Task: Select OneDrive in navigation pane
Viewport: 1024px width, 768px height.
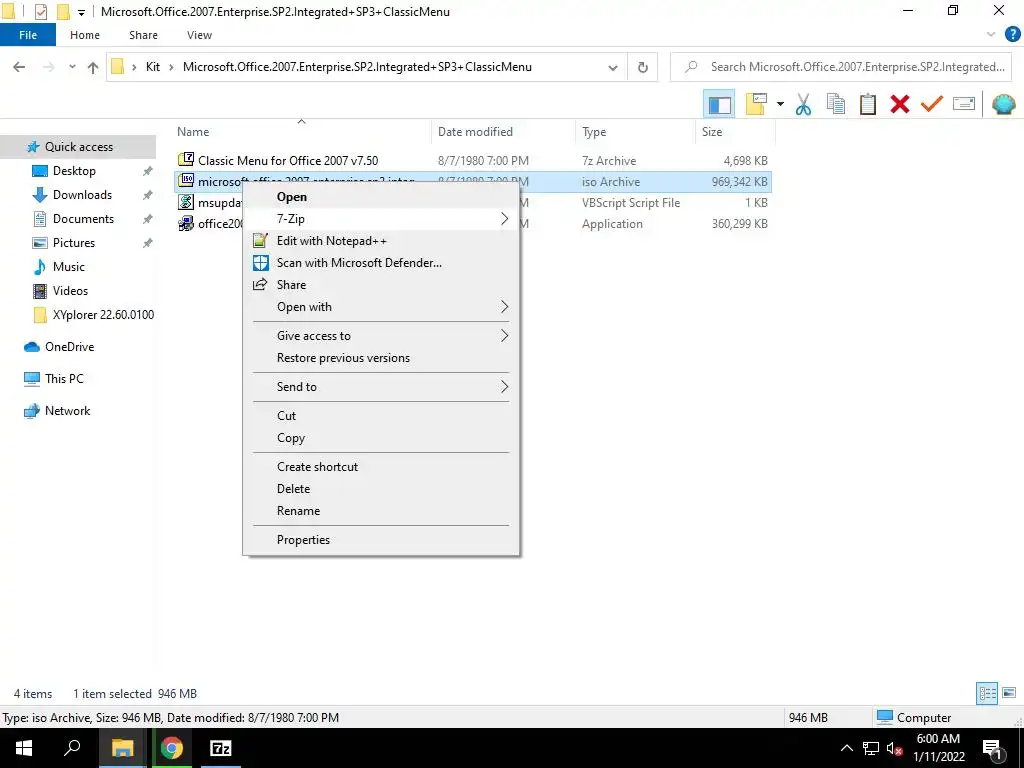Action: 69,347
